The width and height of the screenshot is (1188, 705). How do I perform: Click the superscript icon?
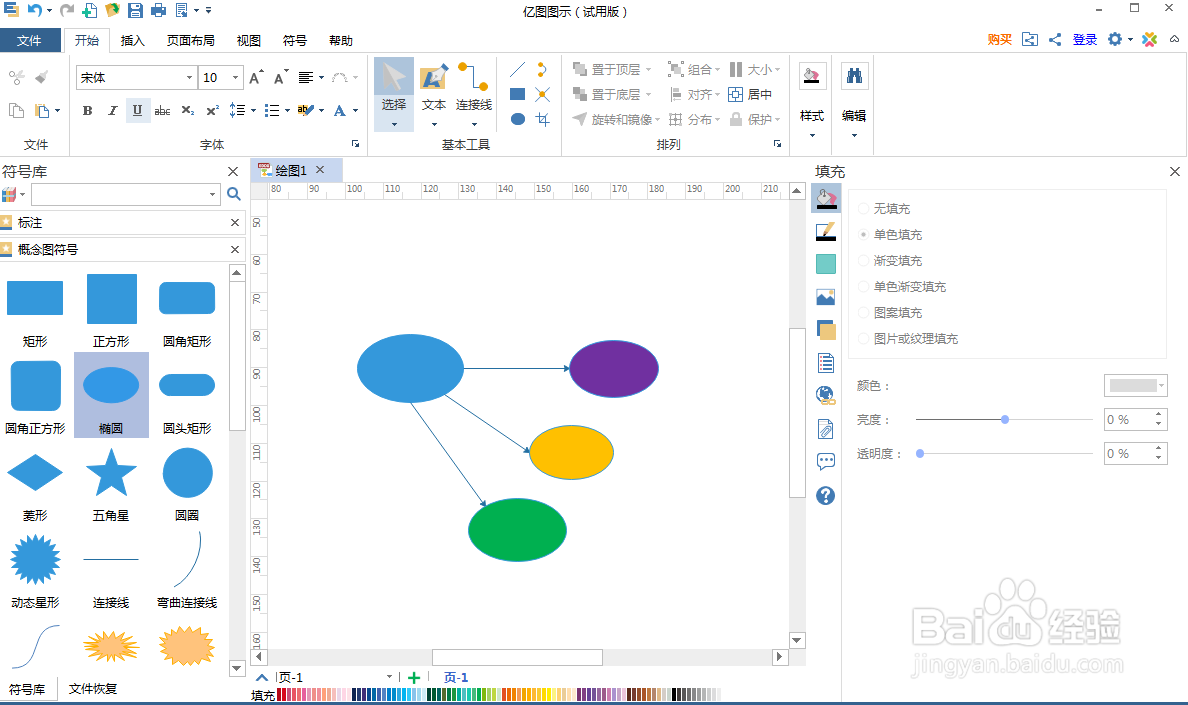(x=213, y=111)
